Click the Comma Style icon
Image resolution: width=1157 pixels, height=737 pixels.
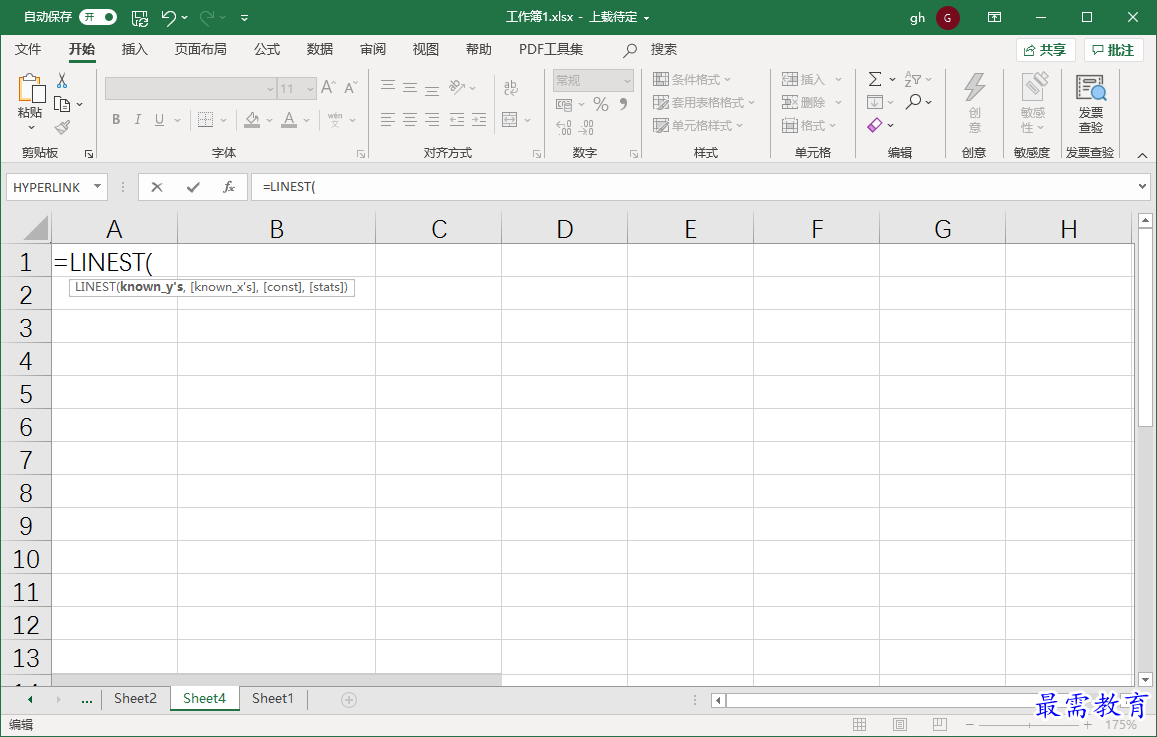tap(624, 105)
